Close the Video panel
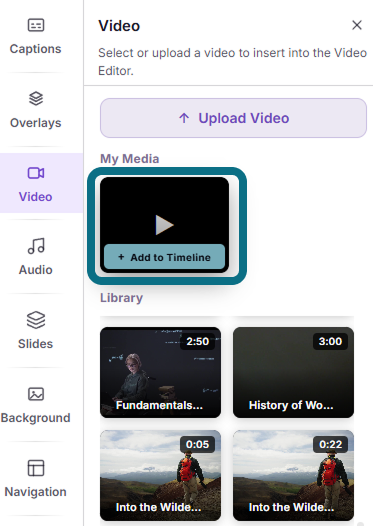This screenshot has width=373, height=526. (x=357, y=25)
